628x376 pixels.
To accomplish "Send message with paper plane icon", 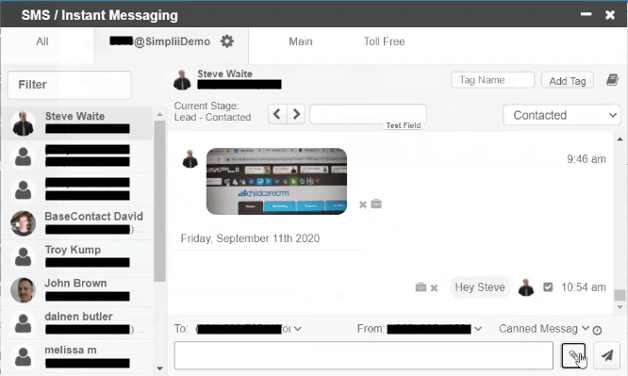I will (x=607, y=355).
